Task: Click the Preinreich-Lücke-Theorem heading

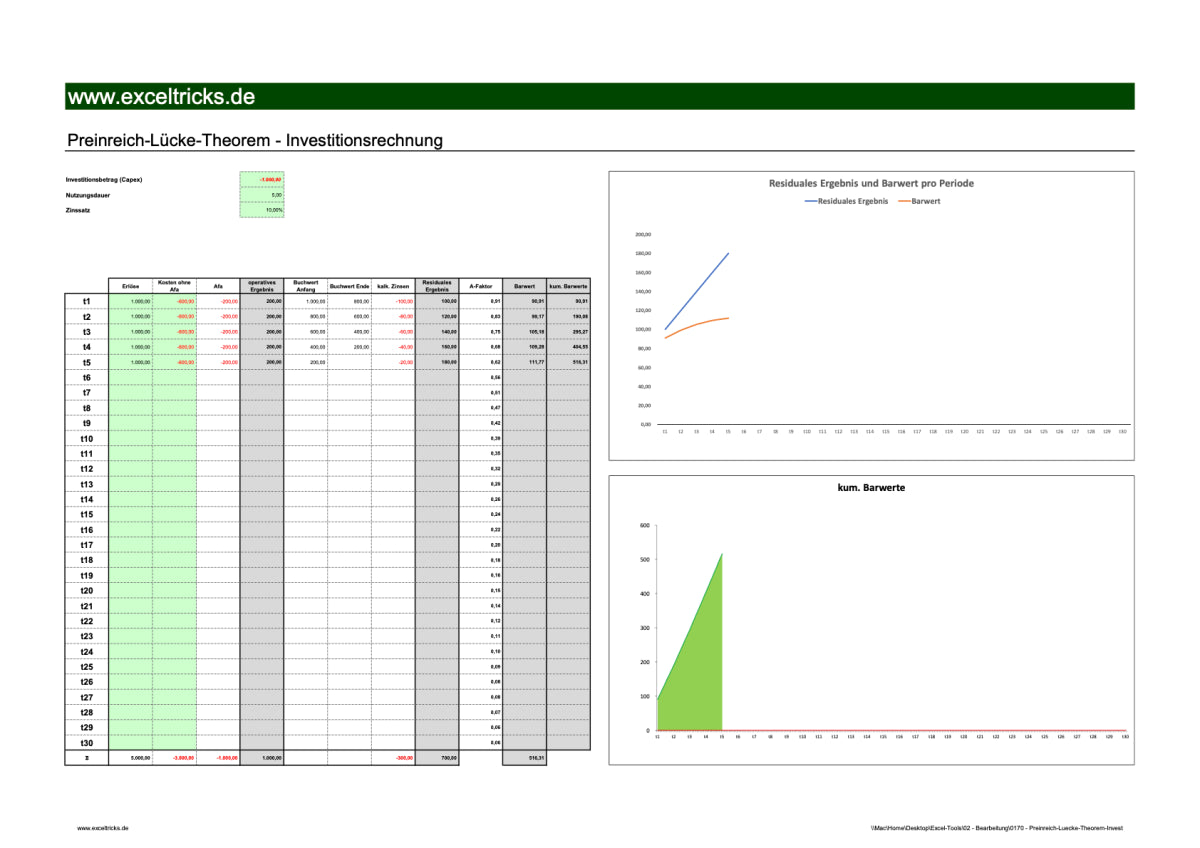Action: pos(255,141)
